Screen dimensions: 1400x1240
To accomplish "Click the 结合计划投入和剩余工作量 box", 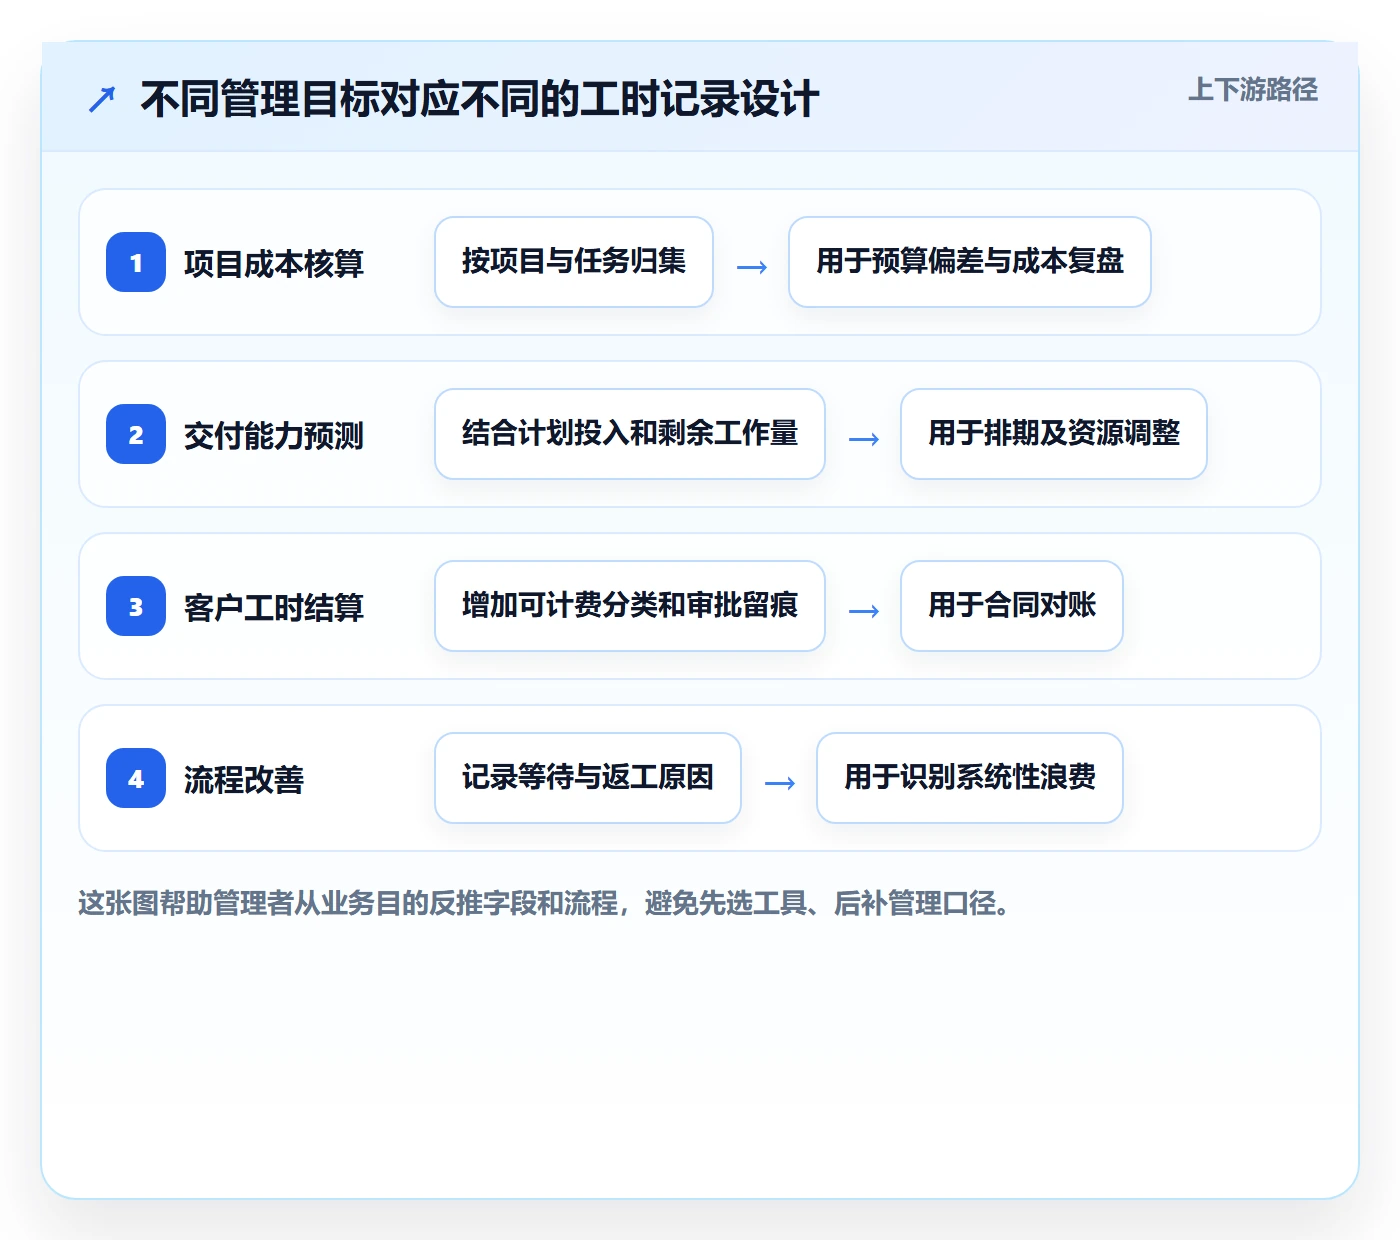I will 630,434.
